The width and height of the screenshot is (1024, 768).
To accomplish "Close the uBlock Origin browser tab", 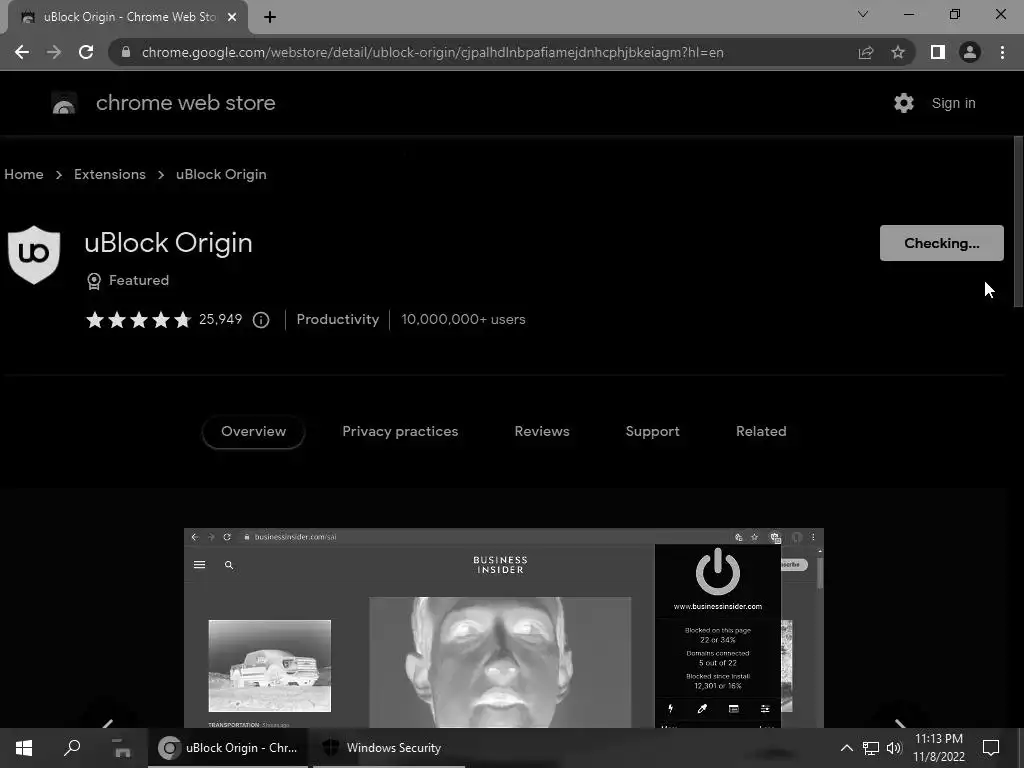I will (x=232, y=17).
